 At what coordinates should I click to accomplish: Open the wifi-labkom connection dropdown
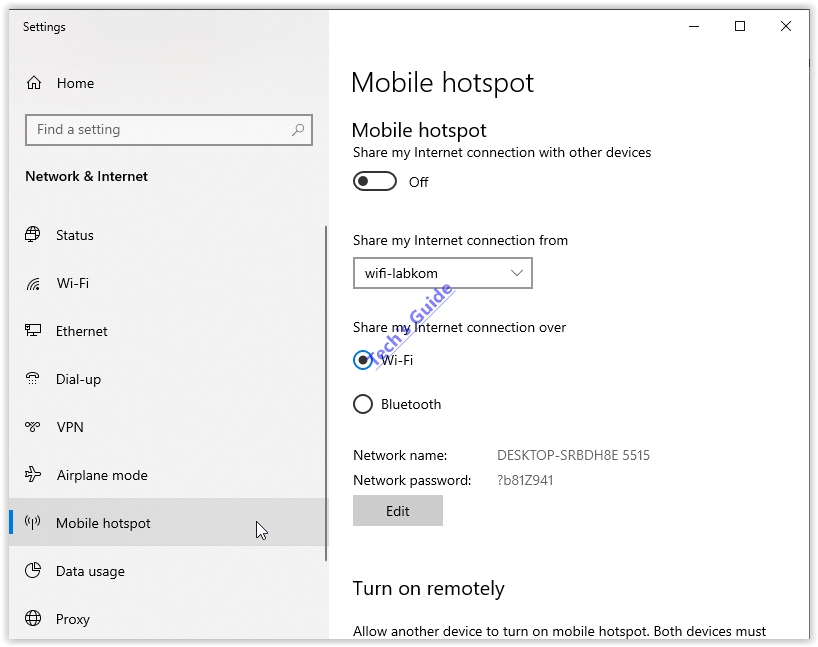442,272
